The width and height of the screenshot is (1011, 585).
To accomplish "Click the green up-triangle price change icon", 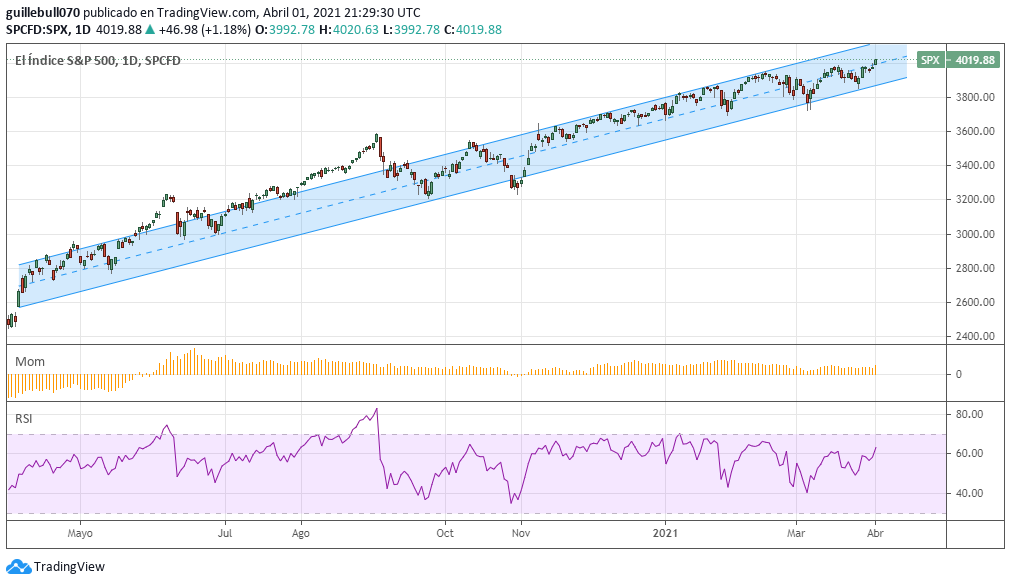I will coord(150,30).
